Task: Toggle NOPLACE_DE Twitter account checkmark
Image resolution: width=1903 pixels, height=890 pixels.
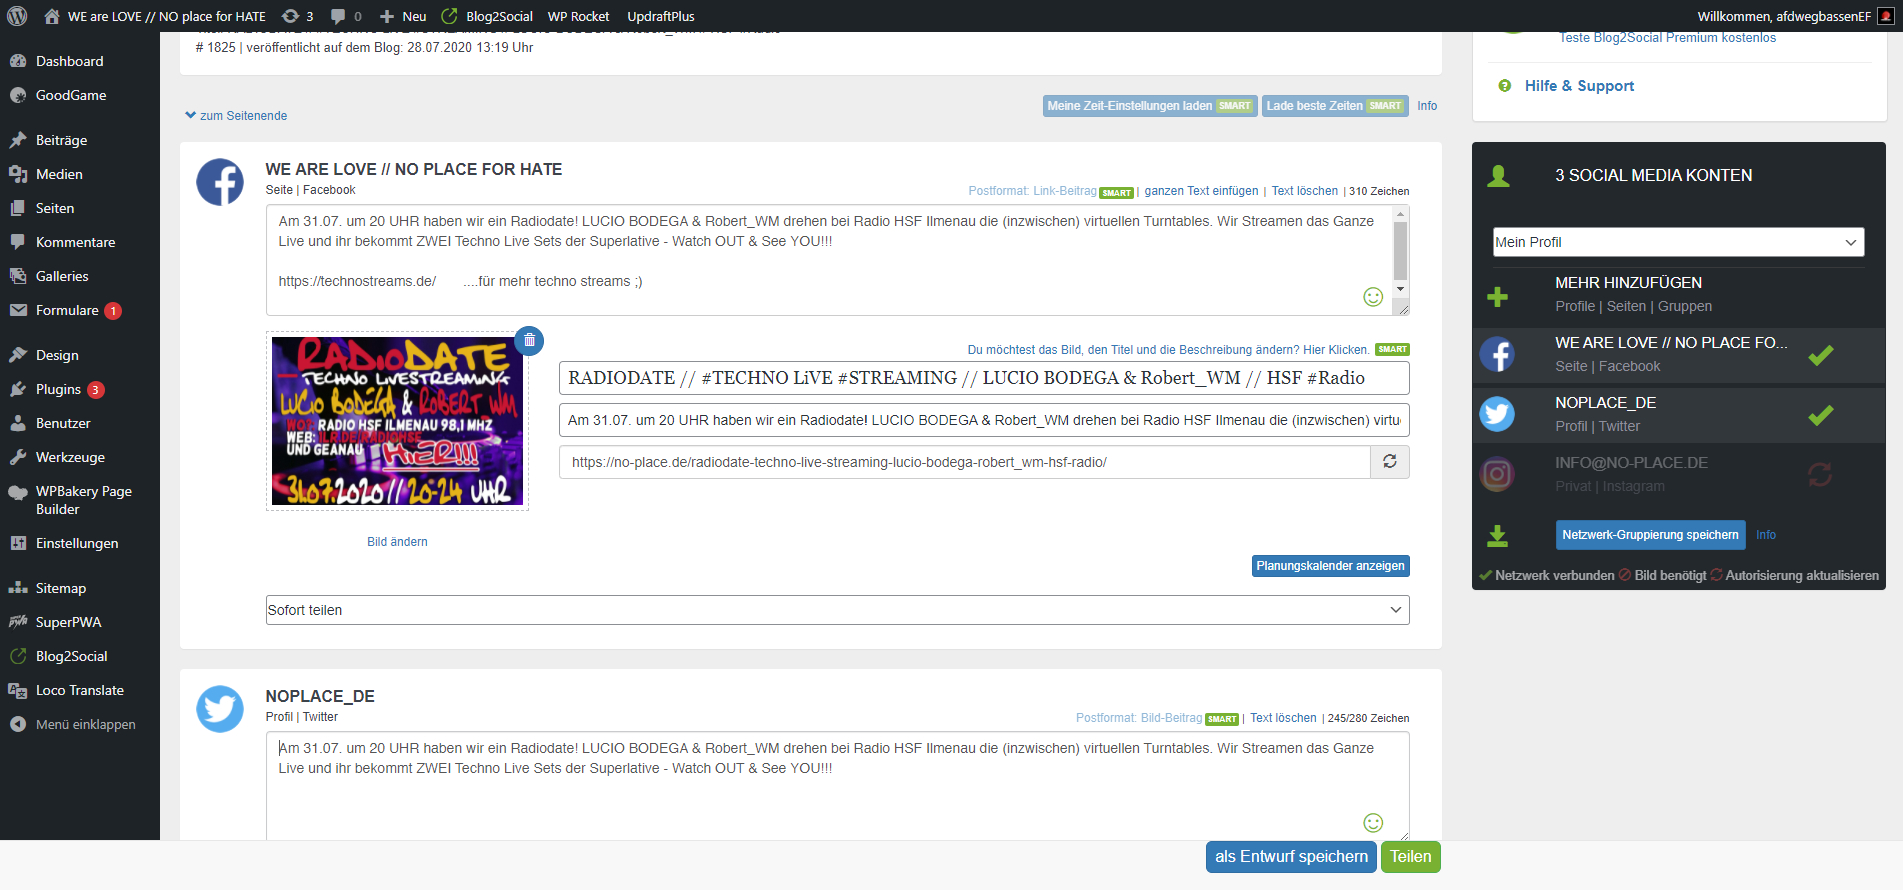Action: [1821, 415]
